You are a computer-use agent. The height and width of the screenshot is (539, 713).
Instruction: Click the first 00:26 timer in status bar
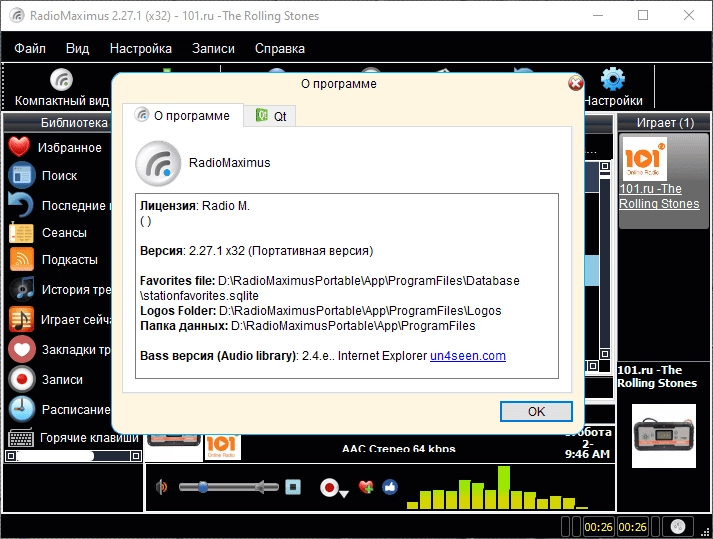click(598, 527)
